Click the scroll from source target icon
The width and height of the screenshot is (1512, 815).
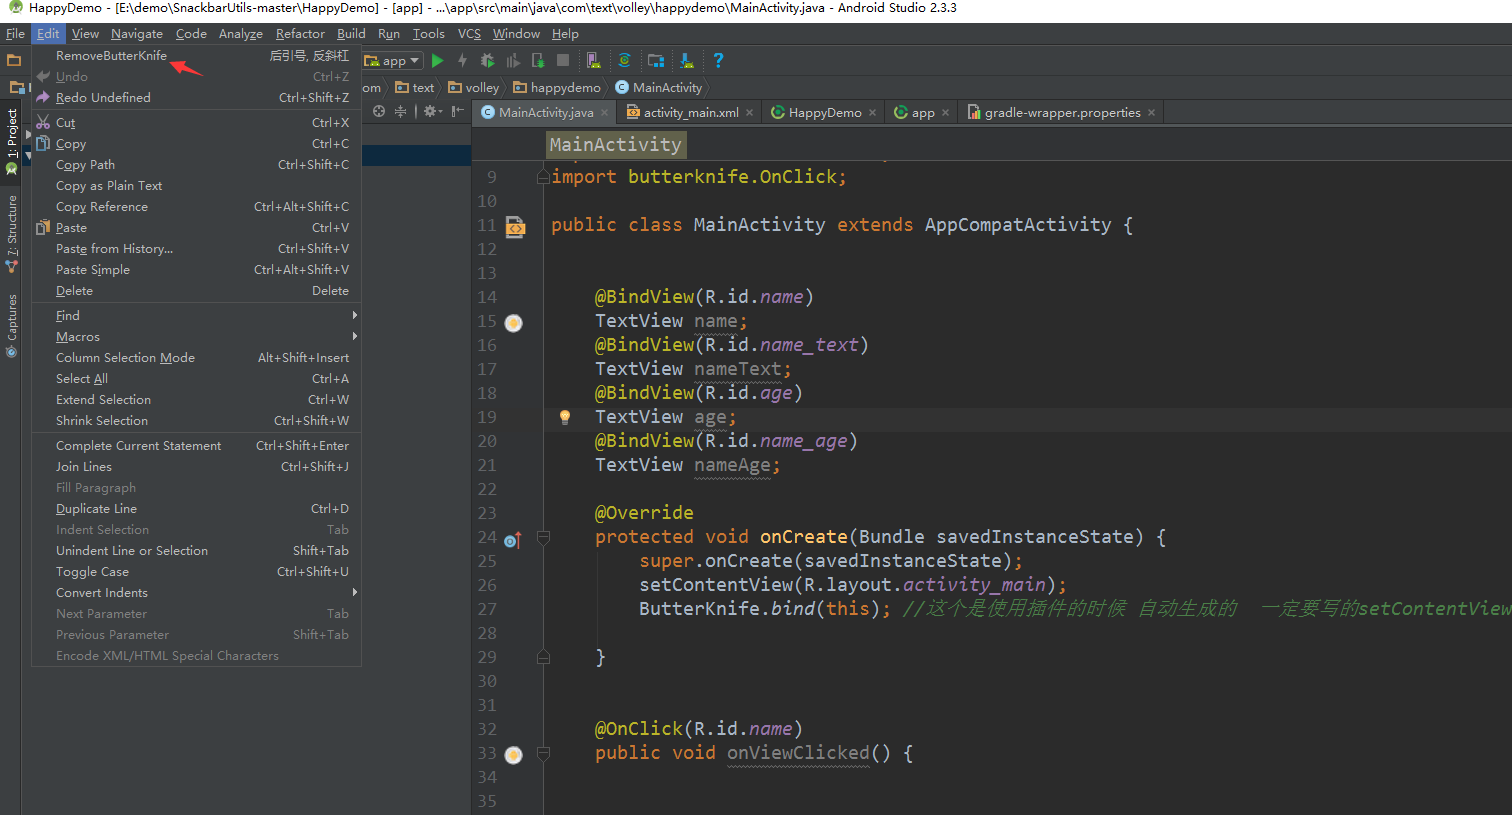click(379, 112)
